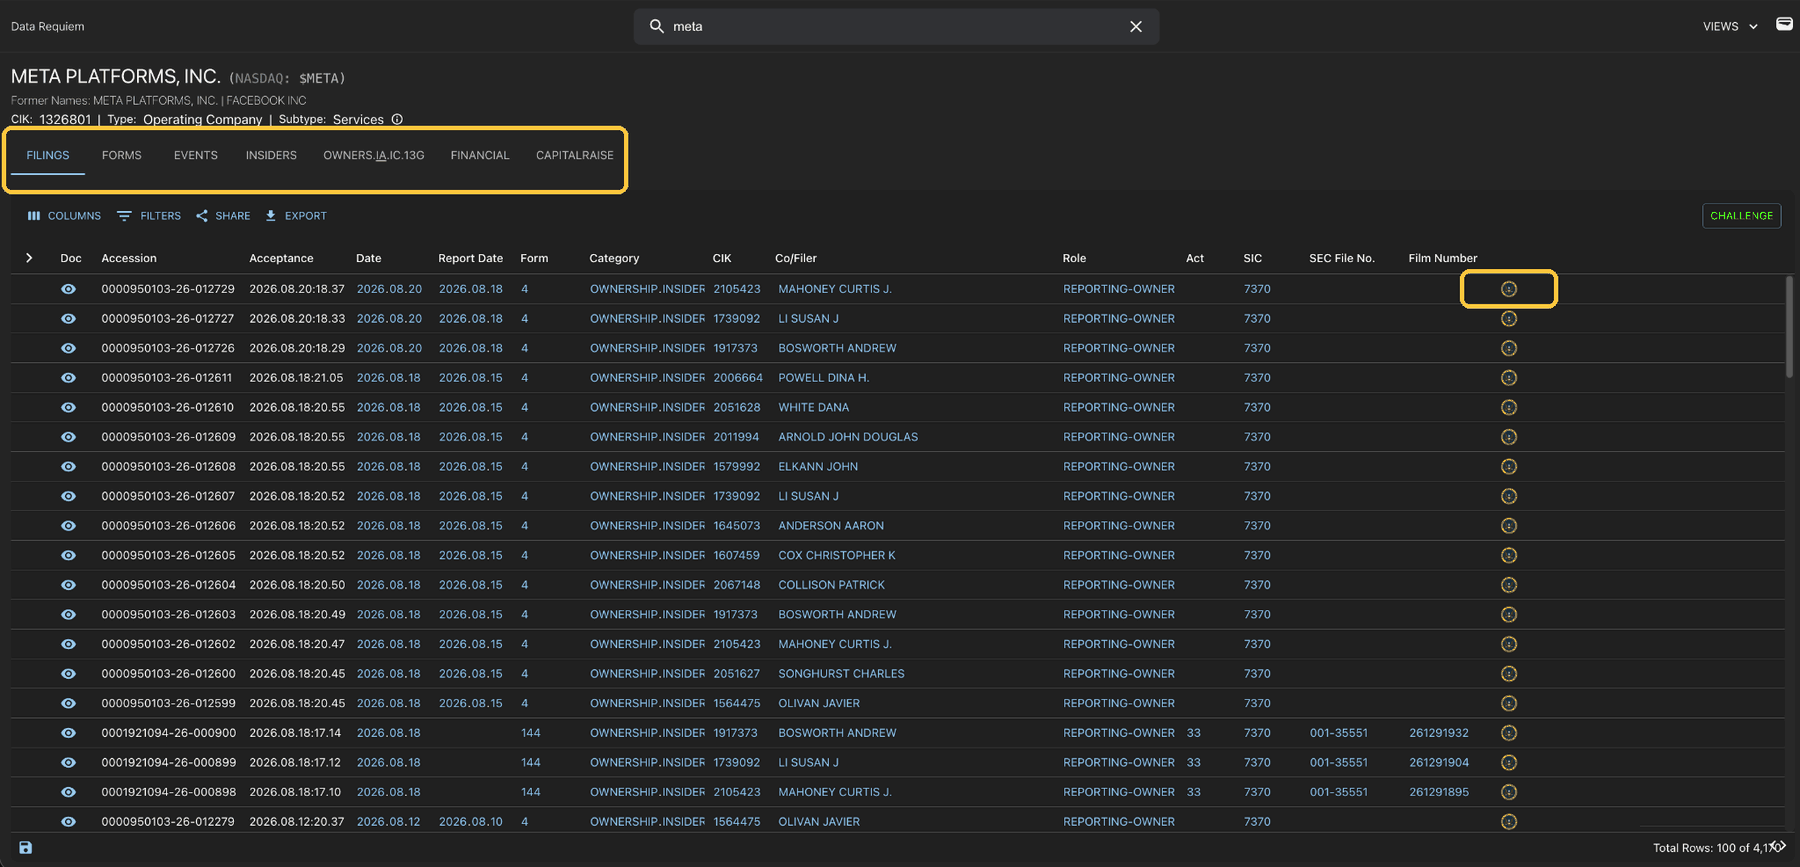This screenshot has height=867, width=1800.
Task: Click OWNERSHIP.INSIDER category in ELKANN JOHN row
Action: point(647,467)
